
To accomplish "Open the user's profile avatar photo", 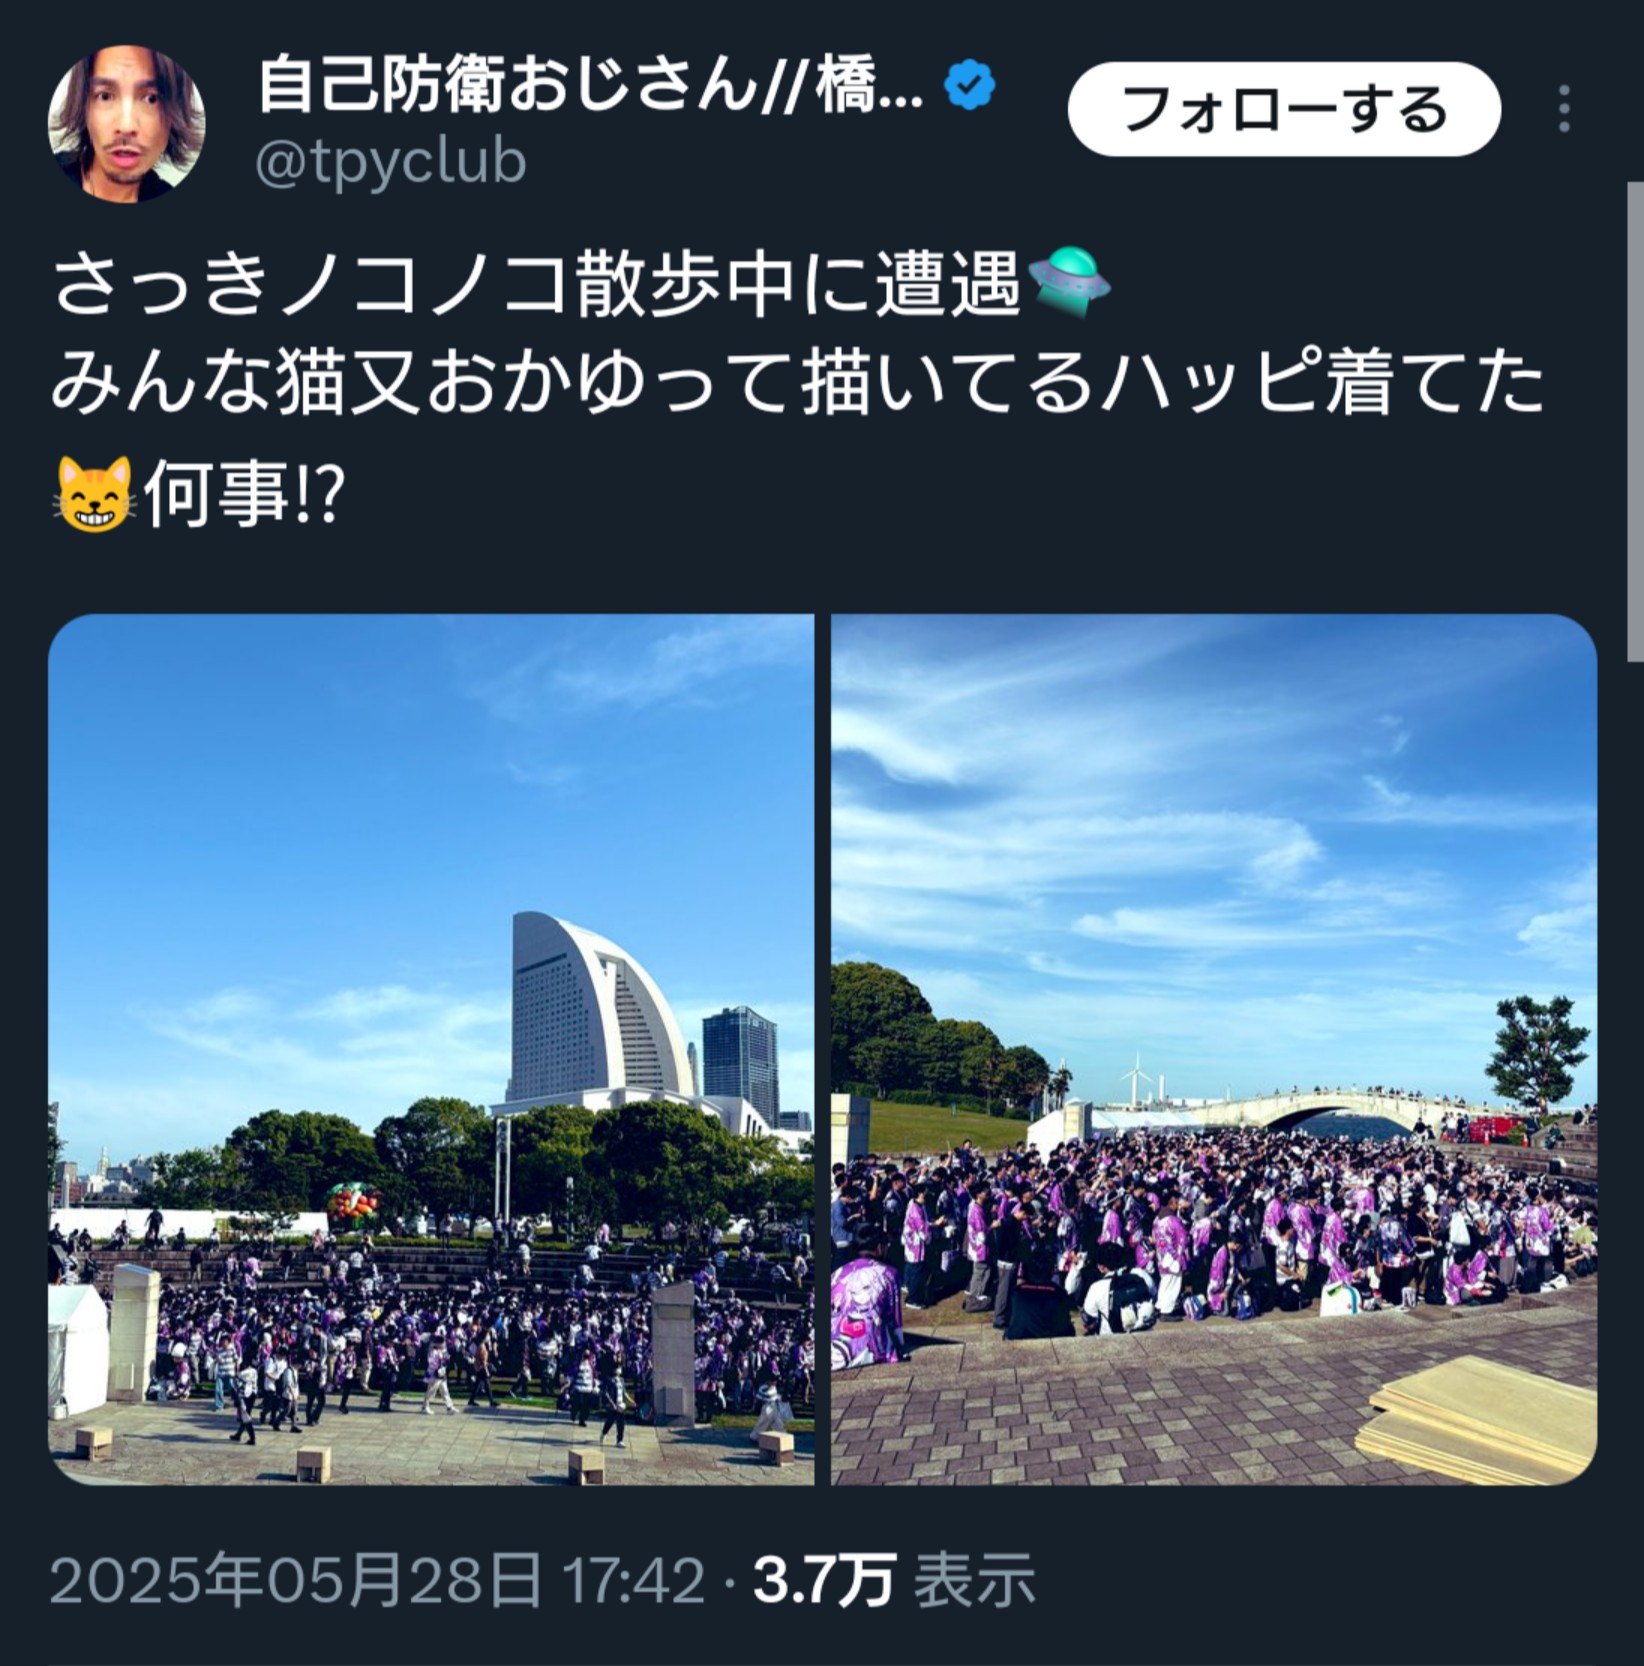I will [x=127, y=123].
